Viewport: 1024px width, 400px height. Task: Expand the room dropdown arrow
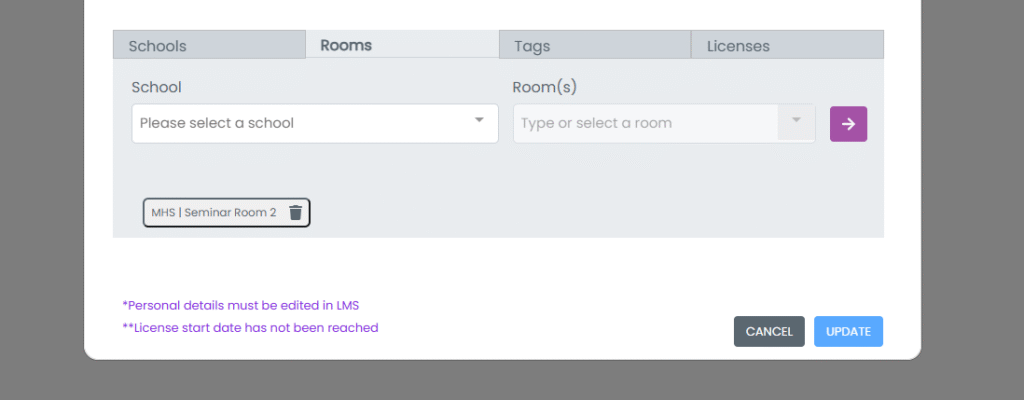click(x=796, y=121)
